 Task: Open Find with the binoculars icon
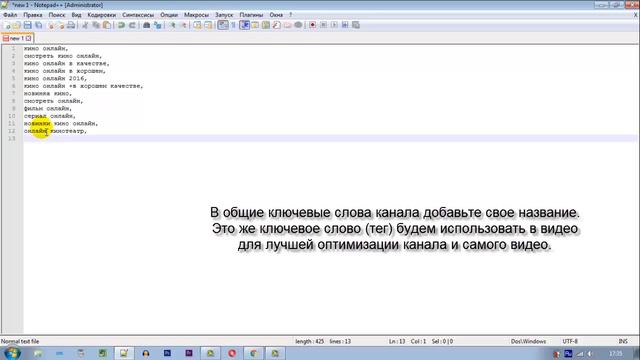[147, 25]
